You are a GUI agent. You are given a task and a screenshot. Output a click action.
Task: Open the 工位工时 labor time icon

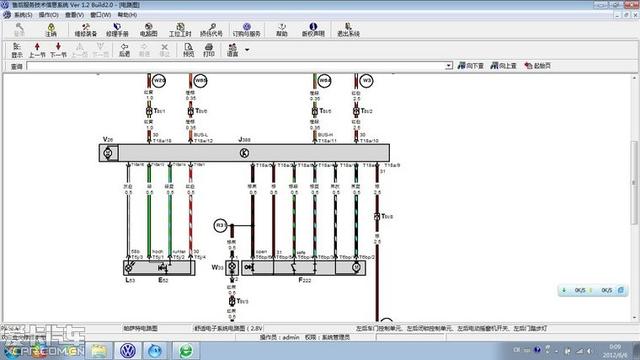tap(180, 30)
